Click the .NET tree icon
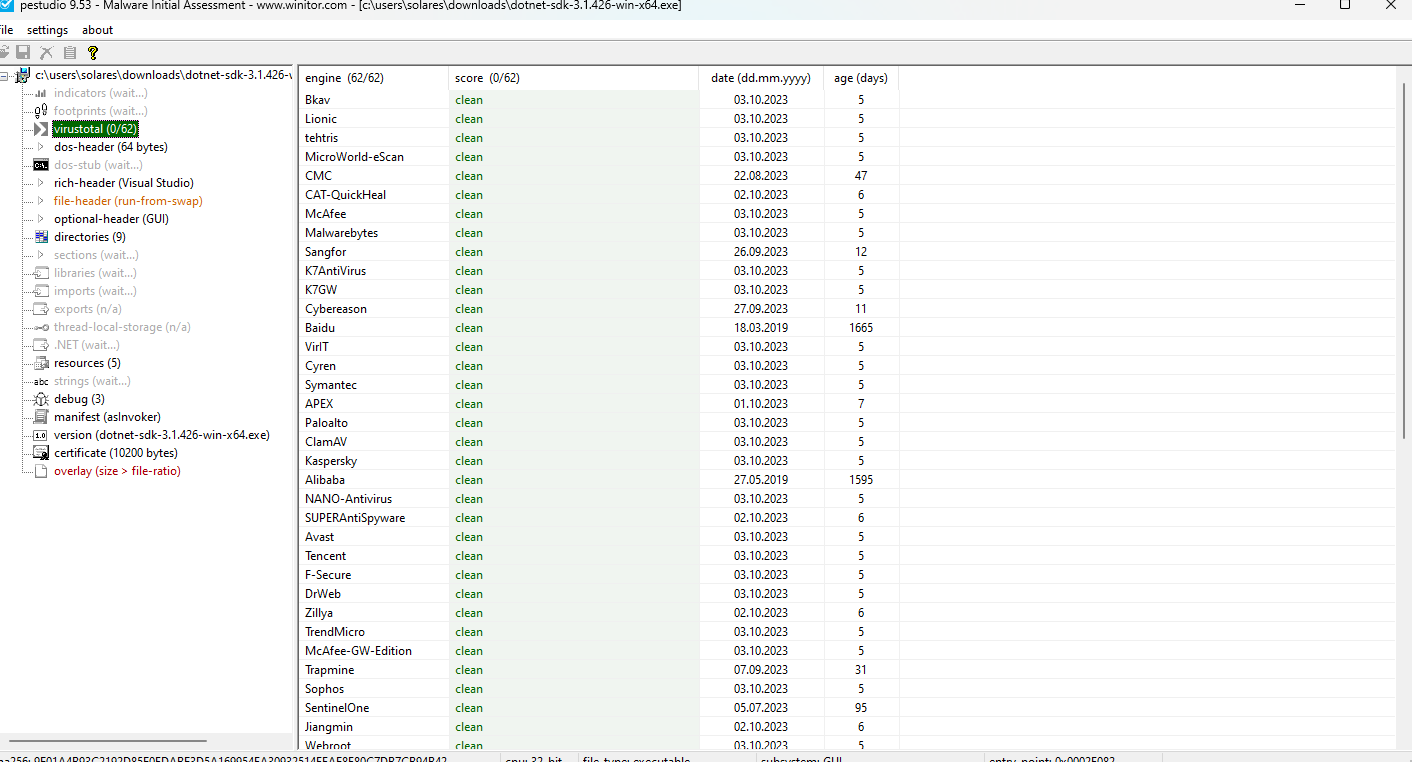Viewport: 1412px width, 762px height. [x=41, y=345]
